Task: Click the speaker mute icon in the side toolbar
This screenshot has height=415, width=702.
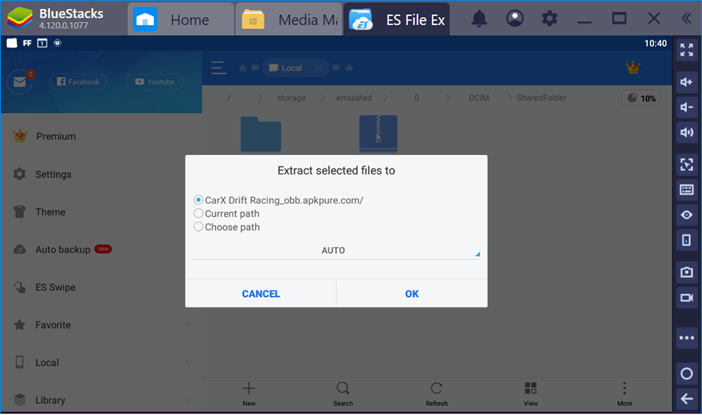Action: coord(686,133)
